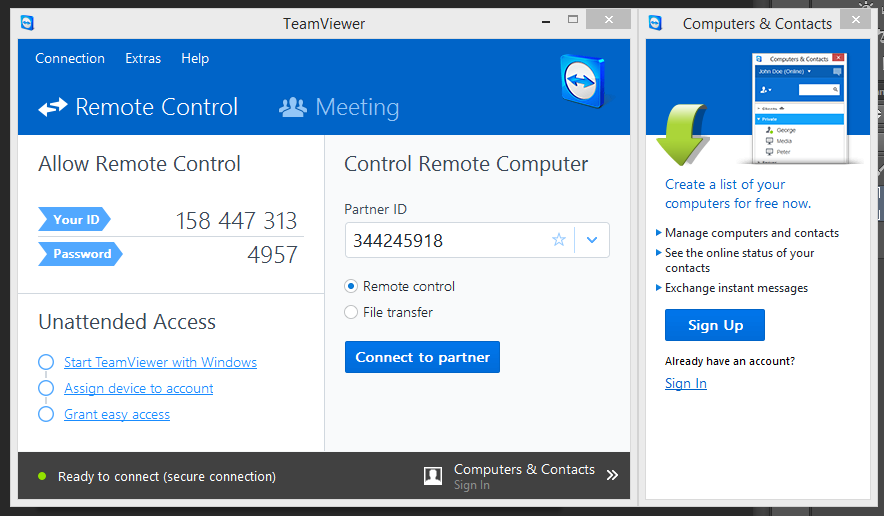Click the contact avatar icon in status bar
Screen dimensions: 884x516
click(433, 476)
